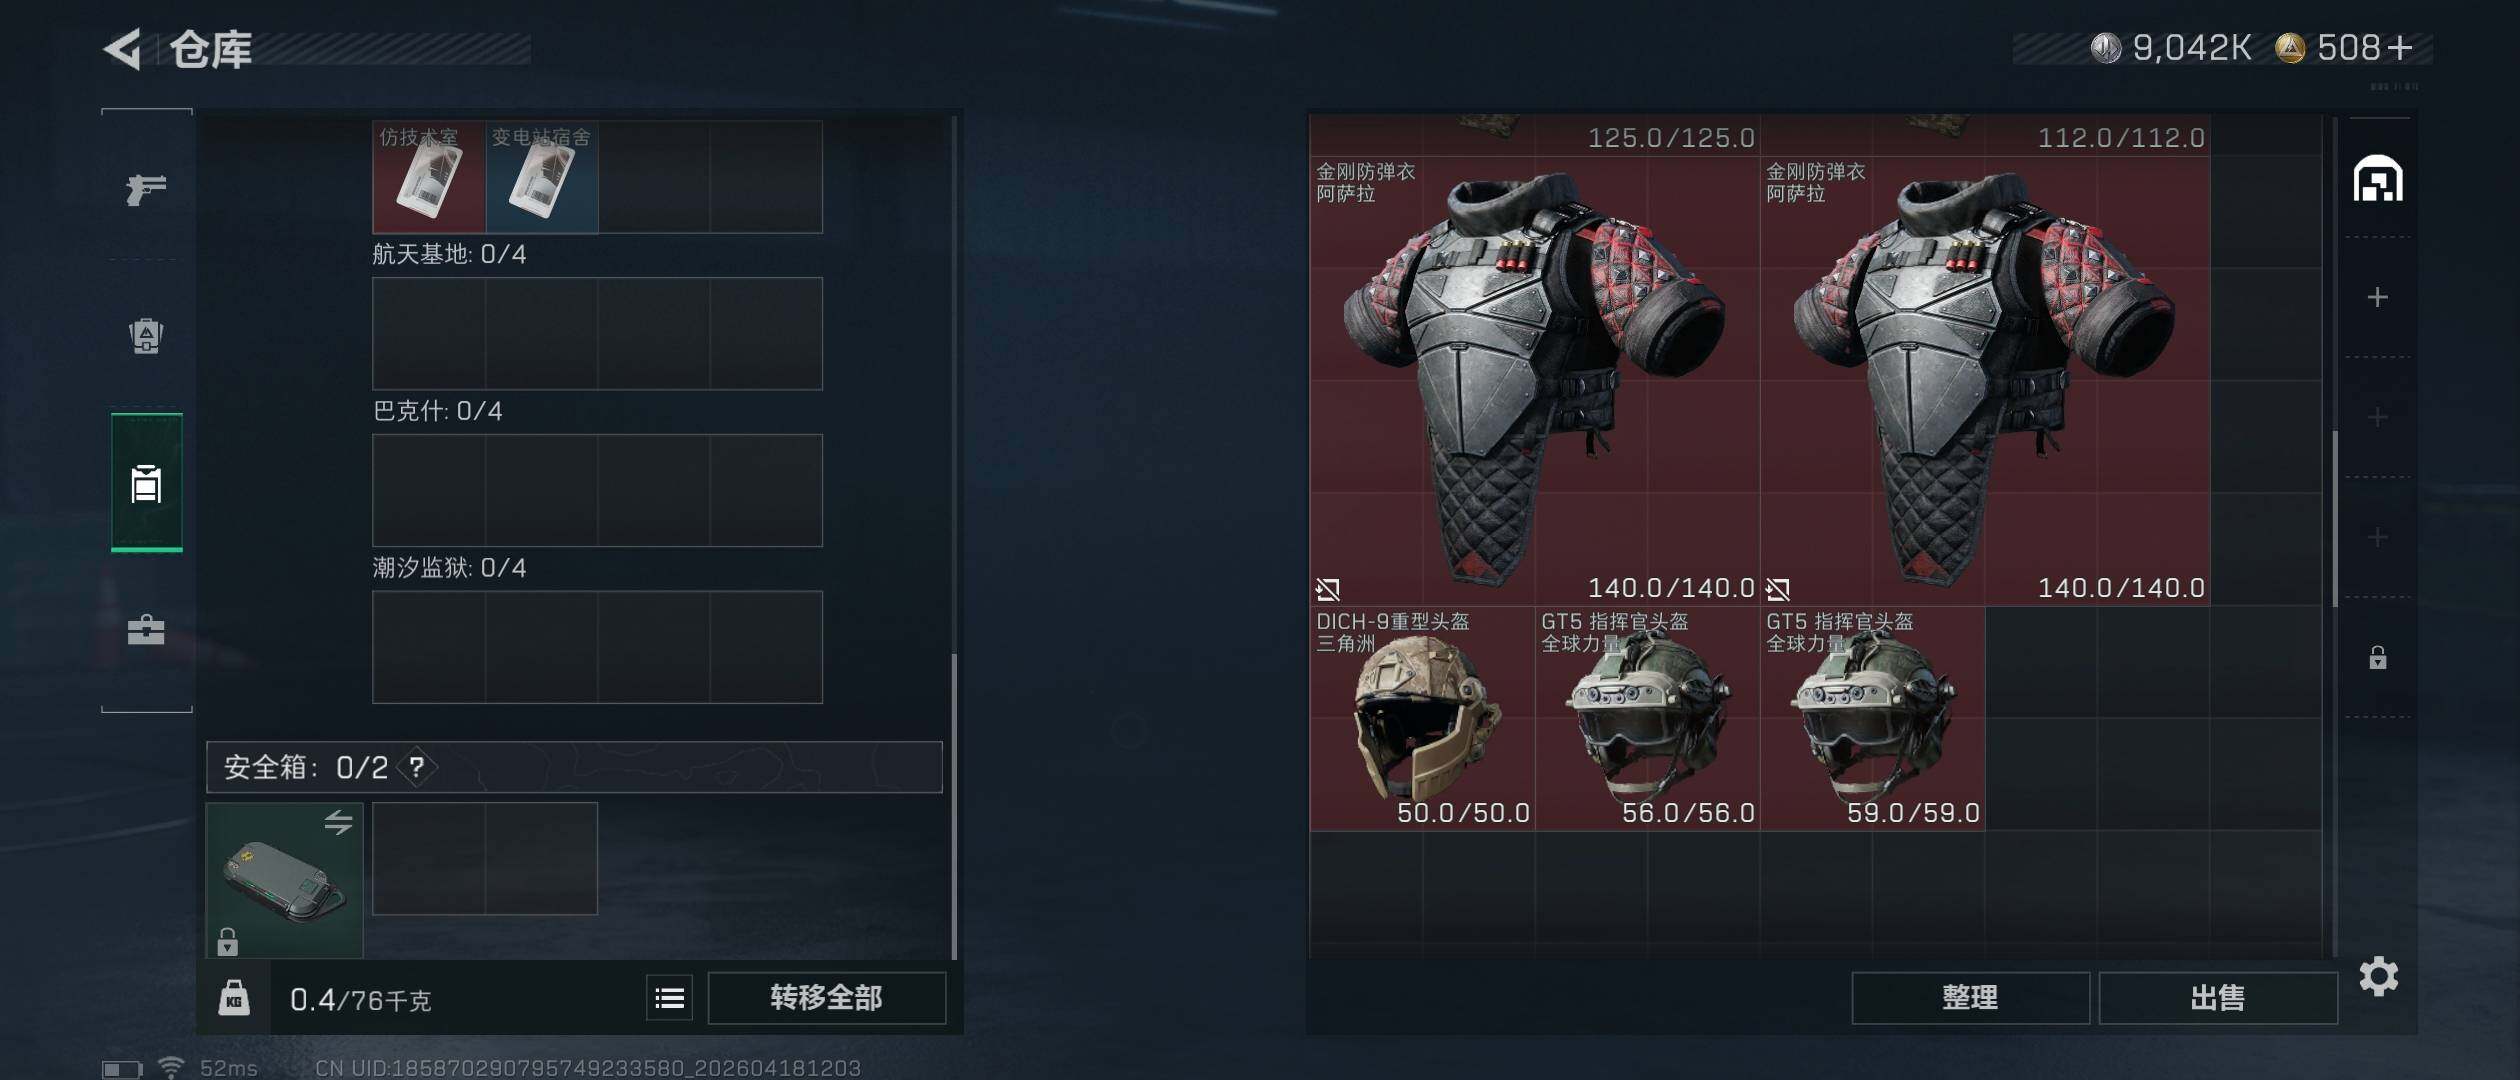Go back using the arrow beside 仓库
The width and height of the screenshot is (2520, 1080).
click(123, 49)
